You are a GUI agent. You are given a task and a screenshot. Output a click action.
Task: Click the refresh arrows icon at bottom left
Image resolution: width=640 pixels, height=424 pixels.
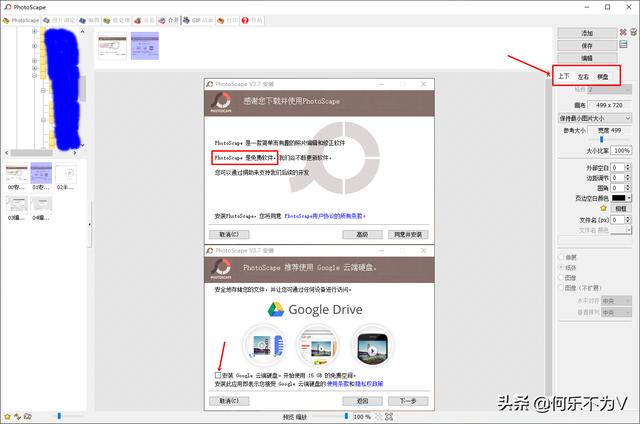click(18, 417)
